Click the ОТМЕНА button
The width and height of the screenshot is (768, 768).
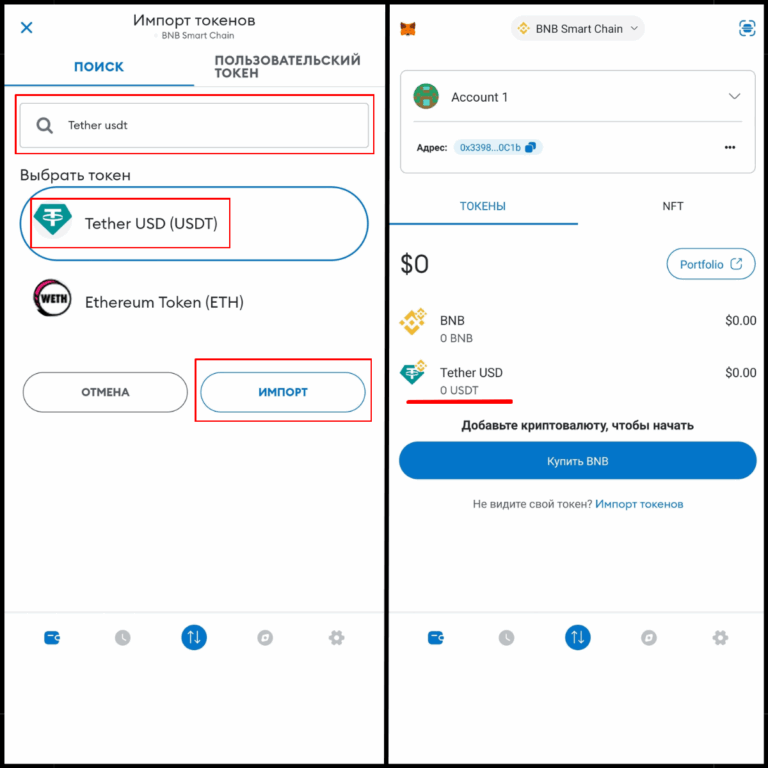tap(105, 392)
